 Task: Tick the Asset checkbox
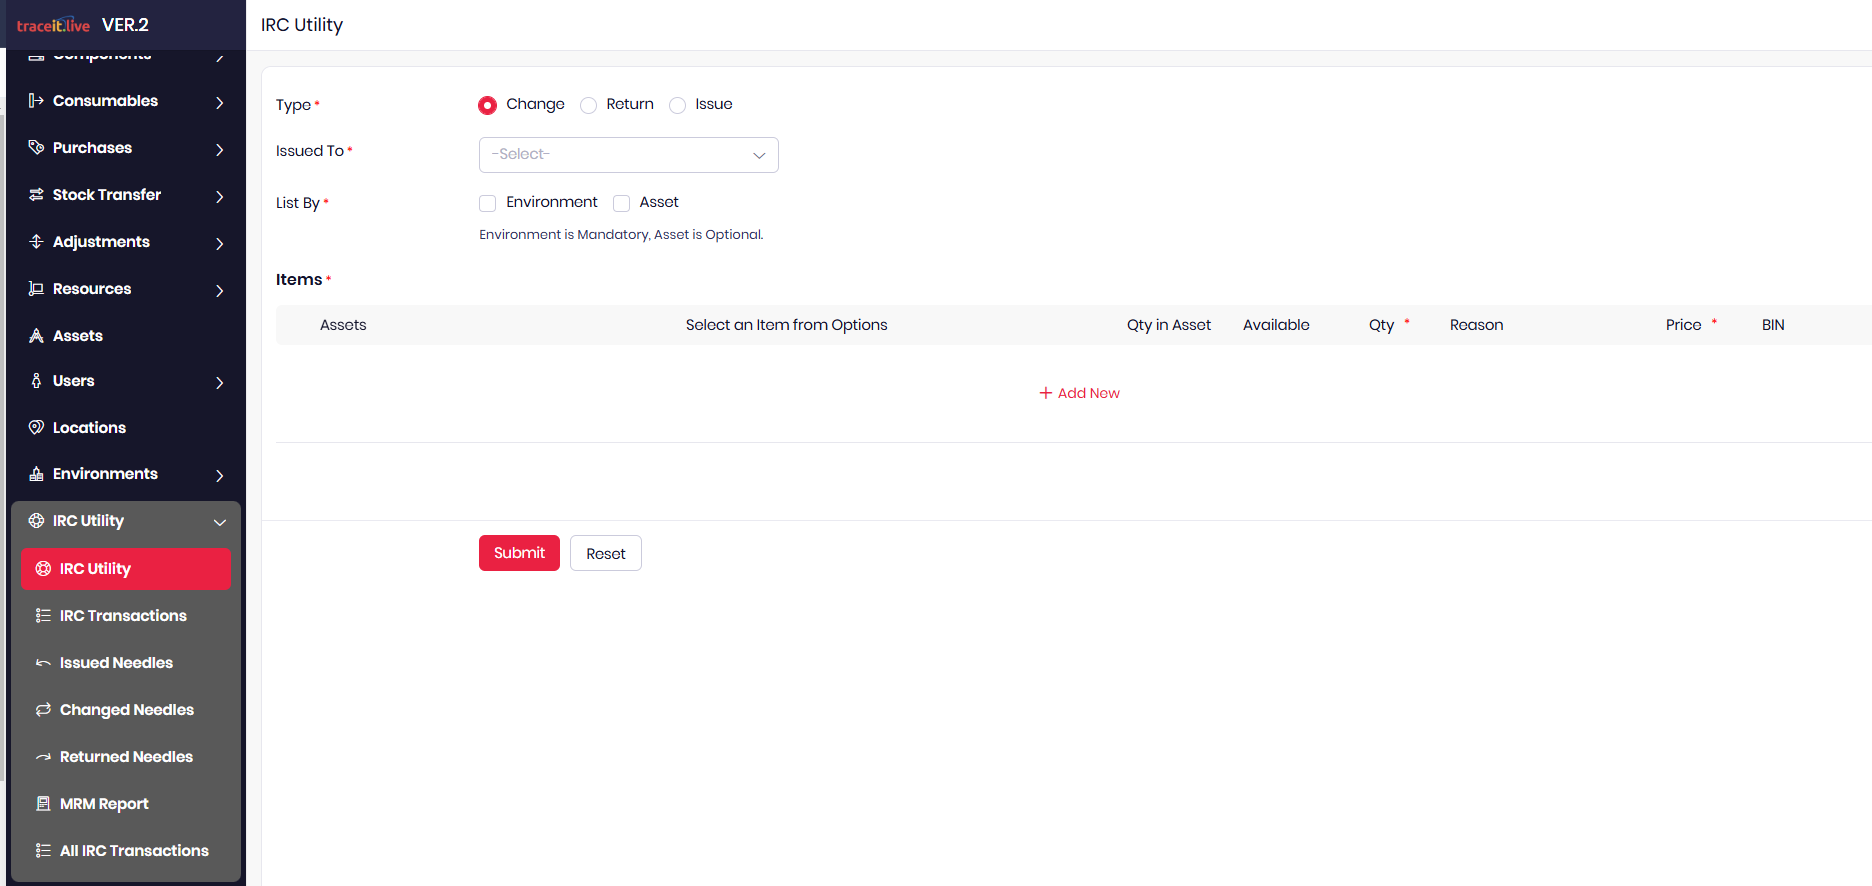621,203
